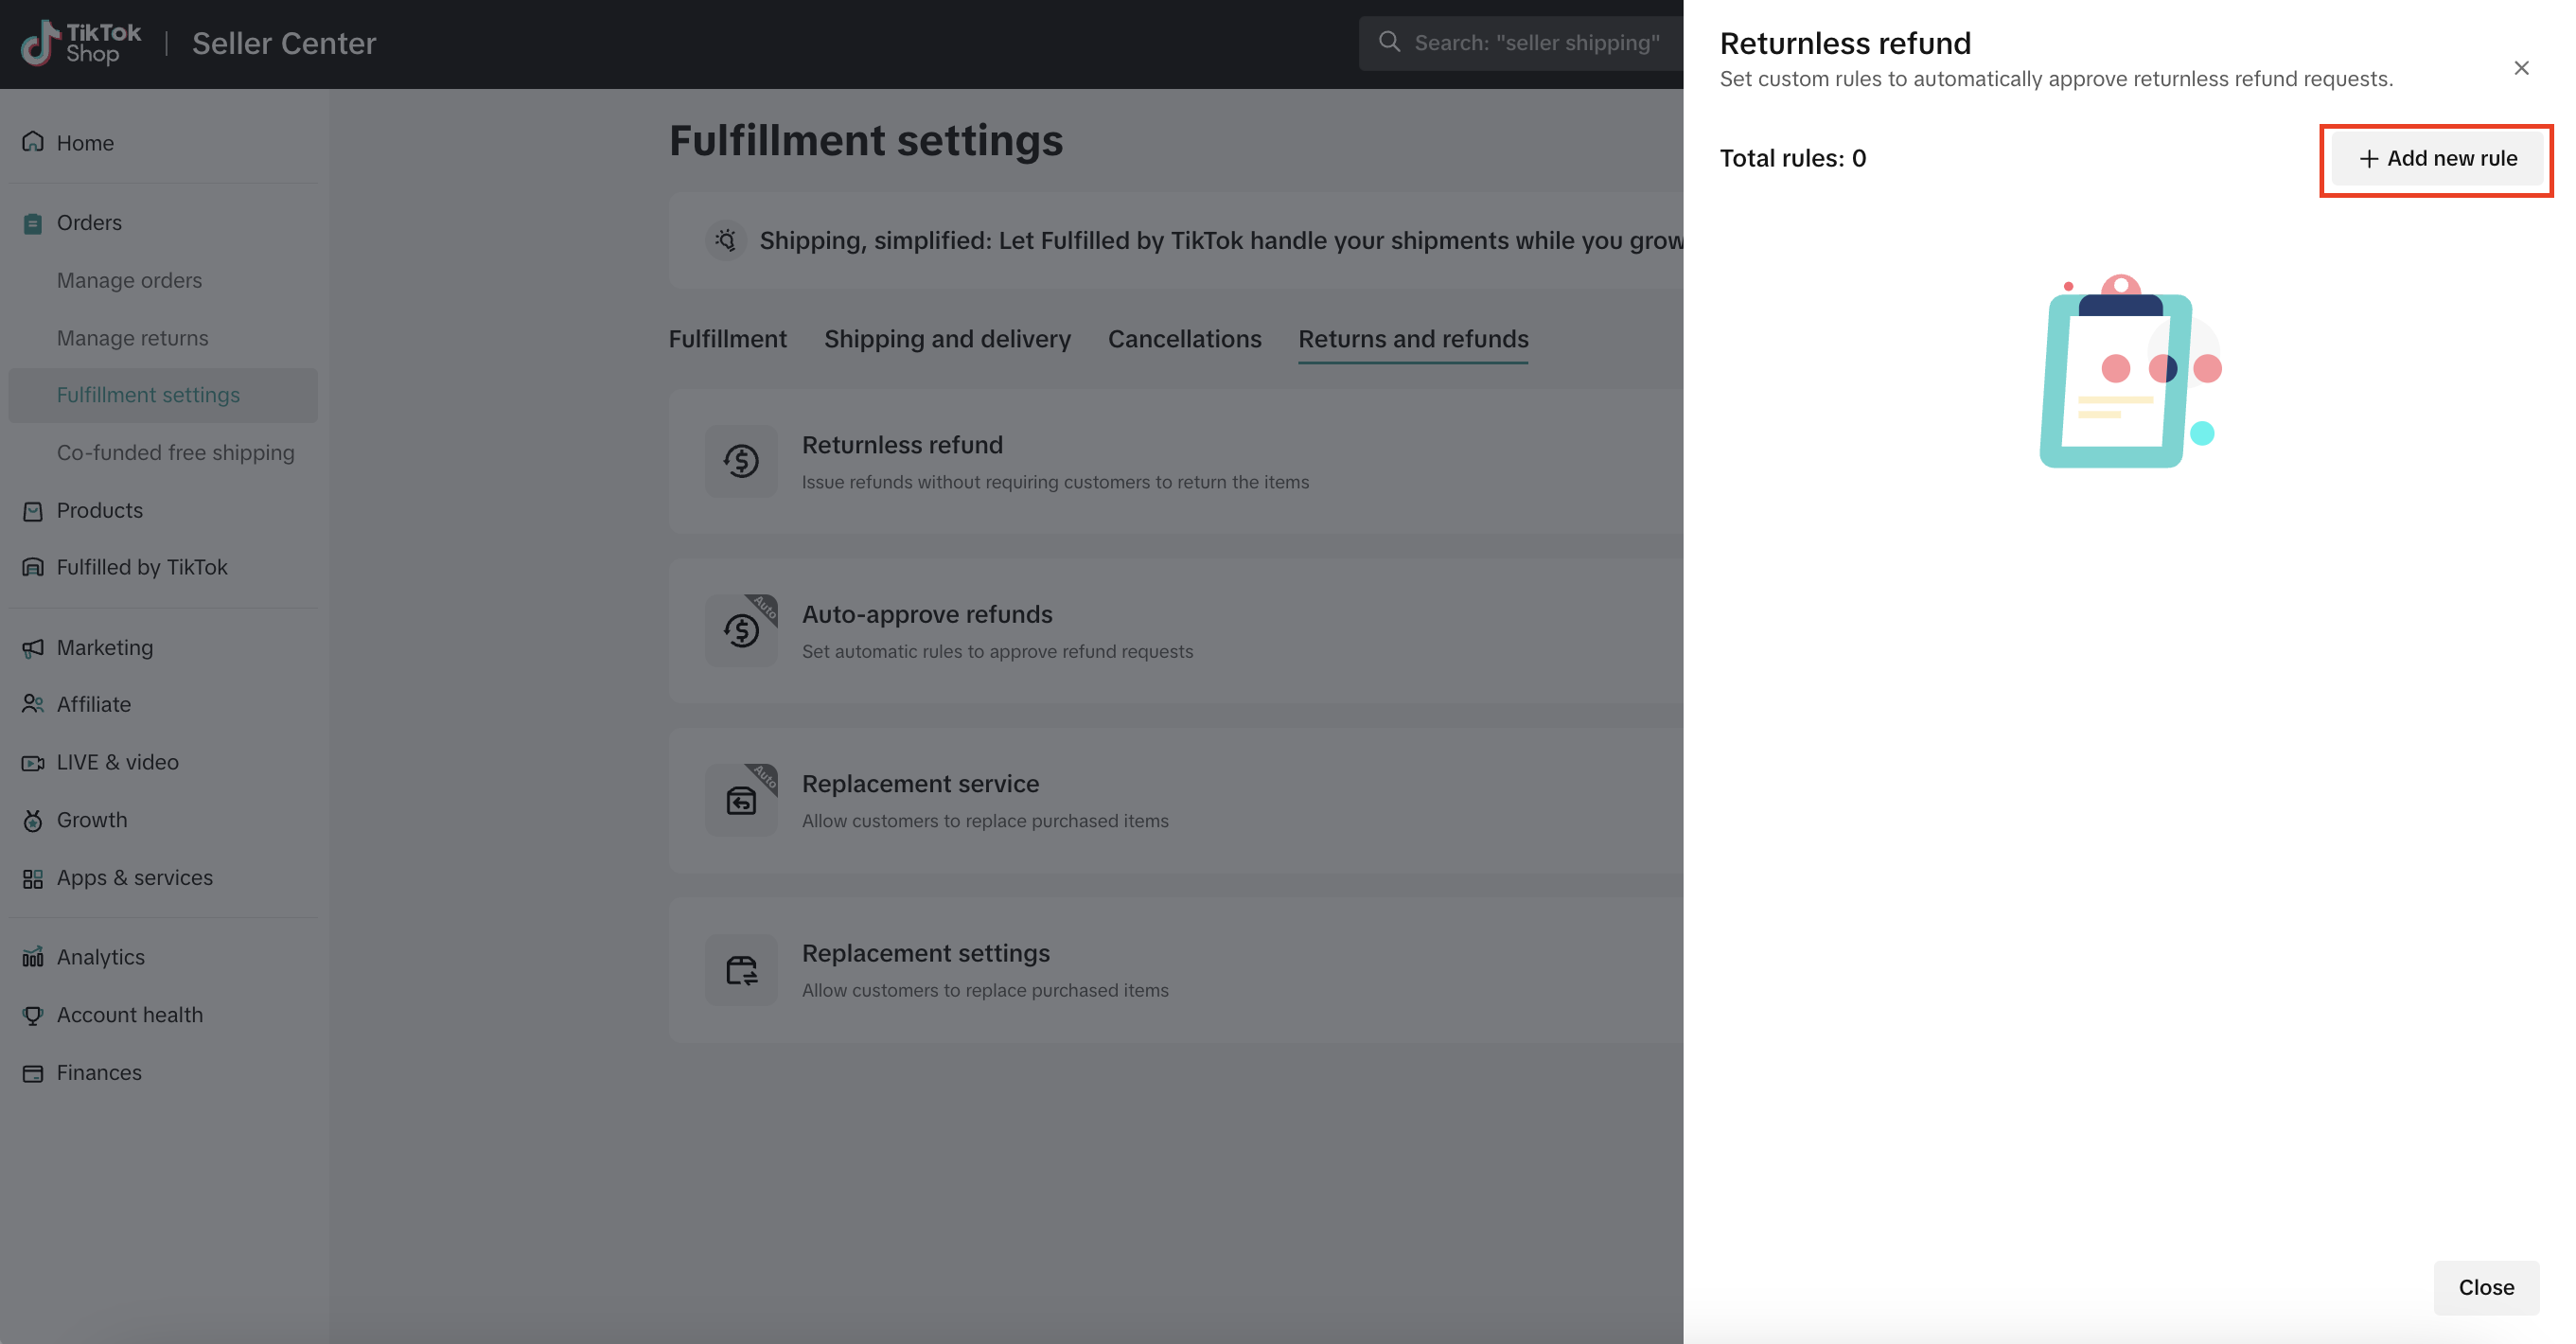Select the Fulfillment tab

(727, 339)
